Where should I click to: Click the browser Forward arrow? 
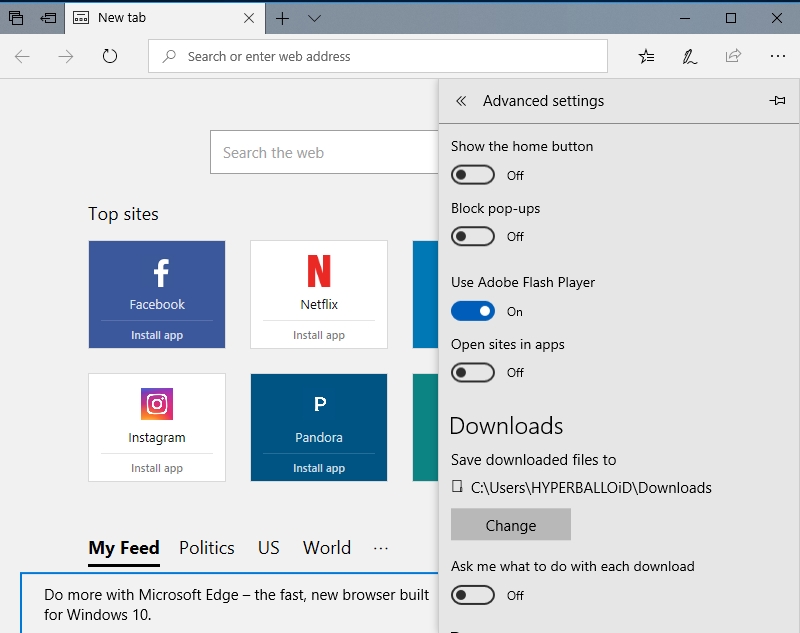point(66,56)
